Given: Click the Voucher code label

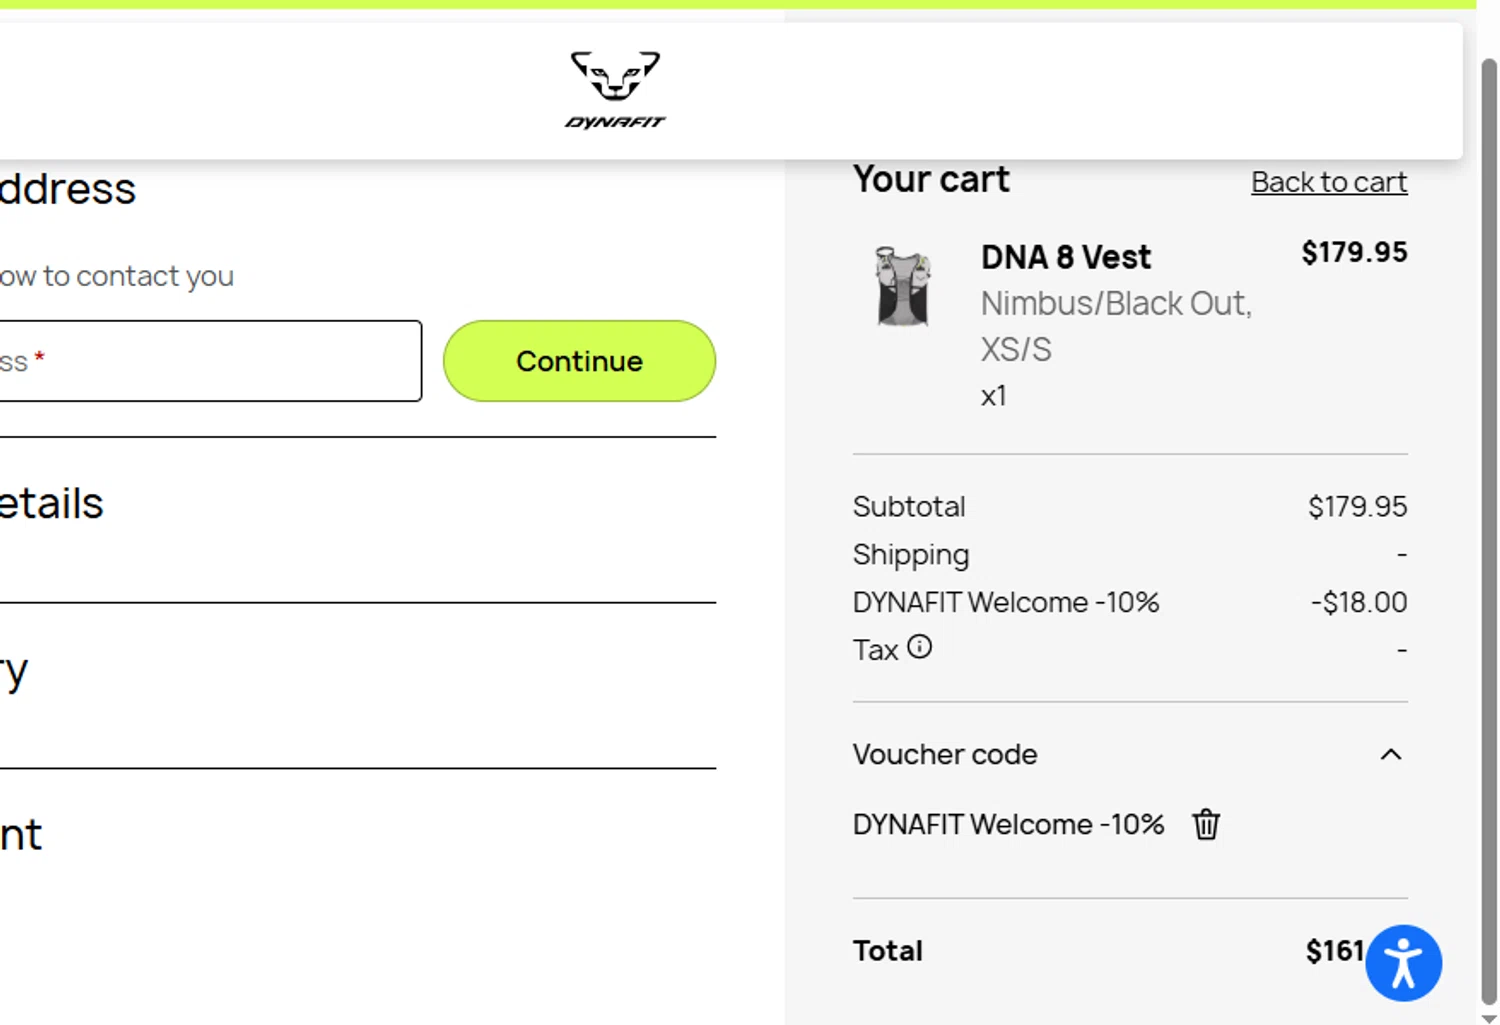Looking at the screenshot, I should (945, 754).
